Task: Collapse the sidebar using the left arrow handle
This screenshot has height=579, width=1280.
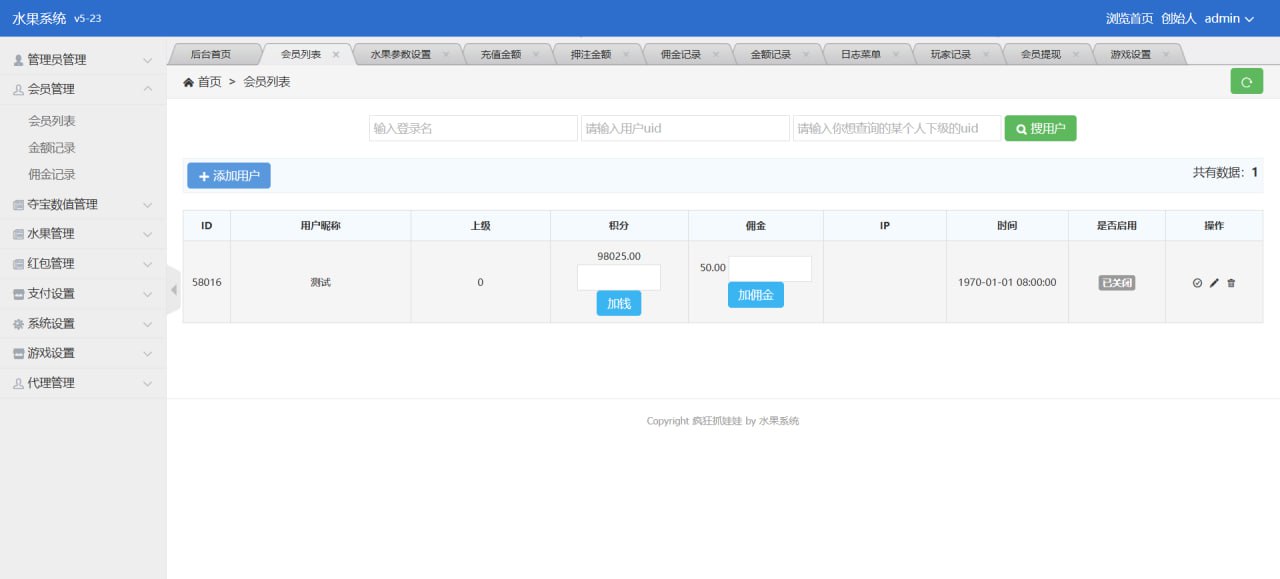Action: click(x=173, y=290)
